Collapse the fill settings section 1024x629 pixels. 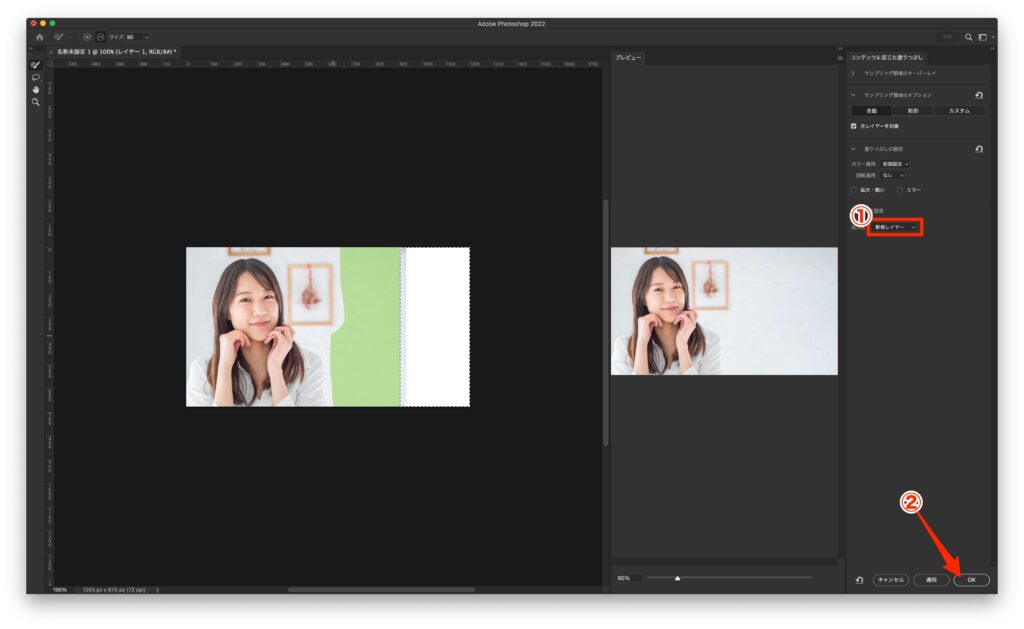tap(853, 149)
